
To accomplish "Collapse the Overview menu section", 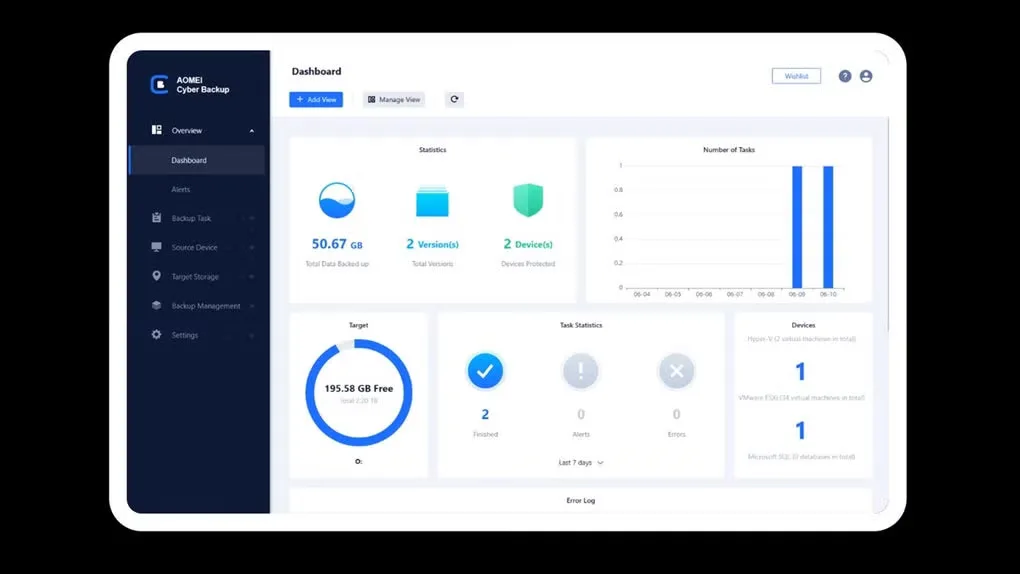I will [252, 131].
